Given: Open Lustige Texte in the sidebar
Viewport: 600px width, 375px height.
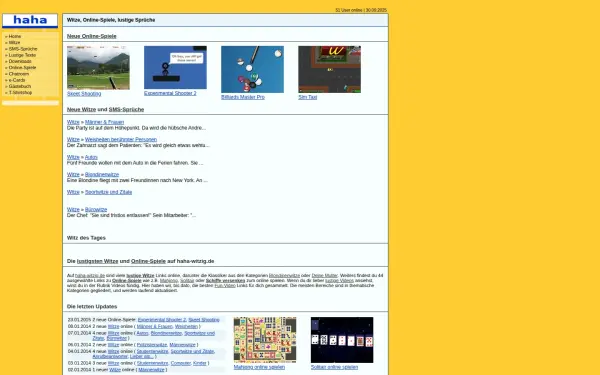Looking at the screenshot, I should (22, 55).
